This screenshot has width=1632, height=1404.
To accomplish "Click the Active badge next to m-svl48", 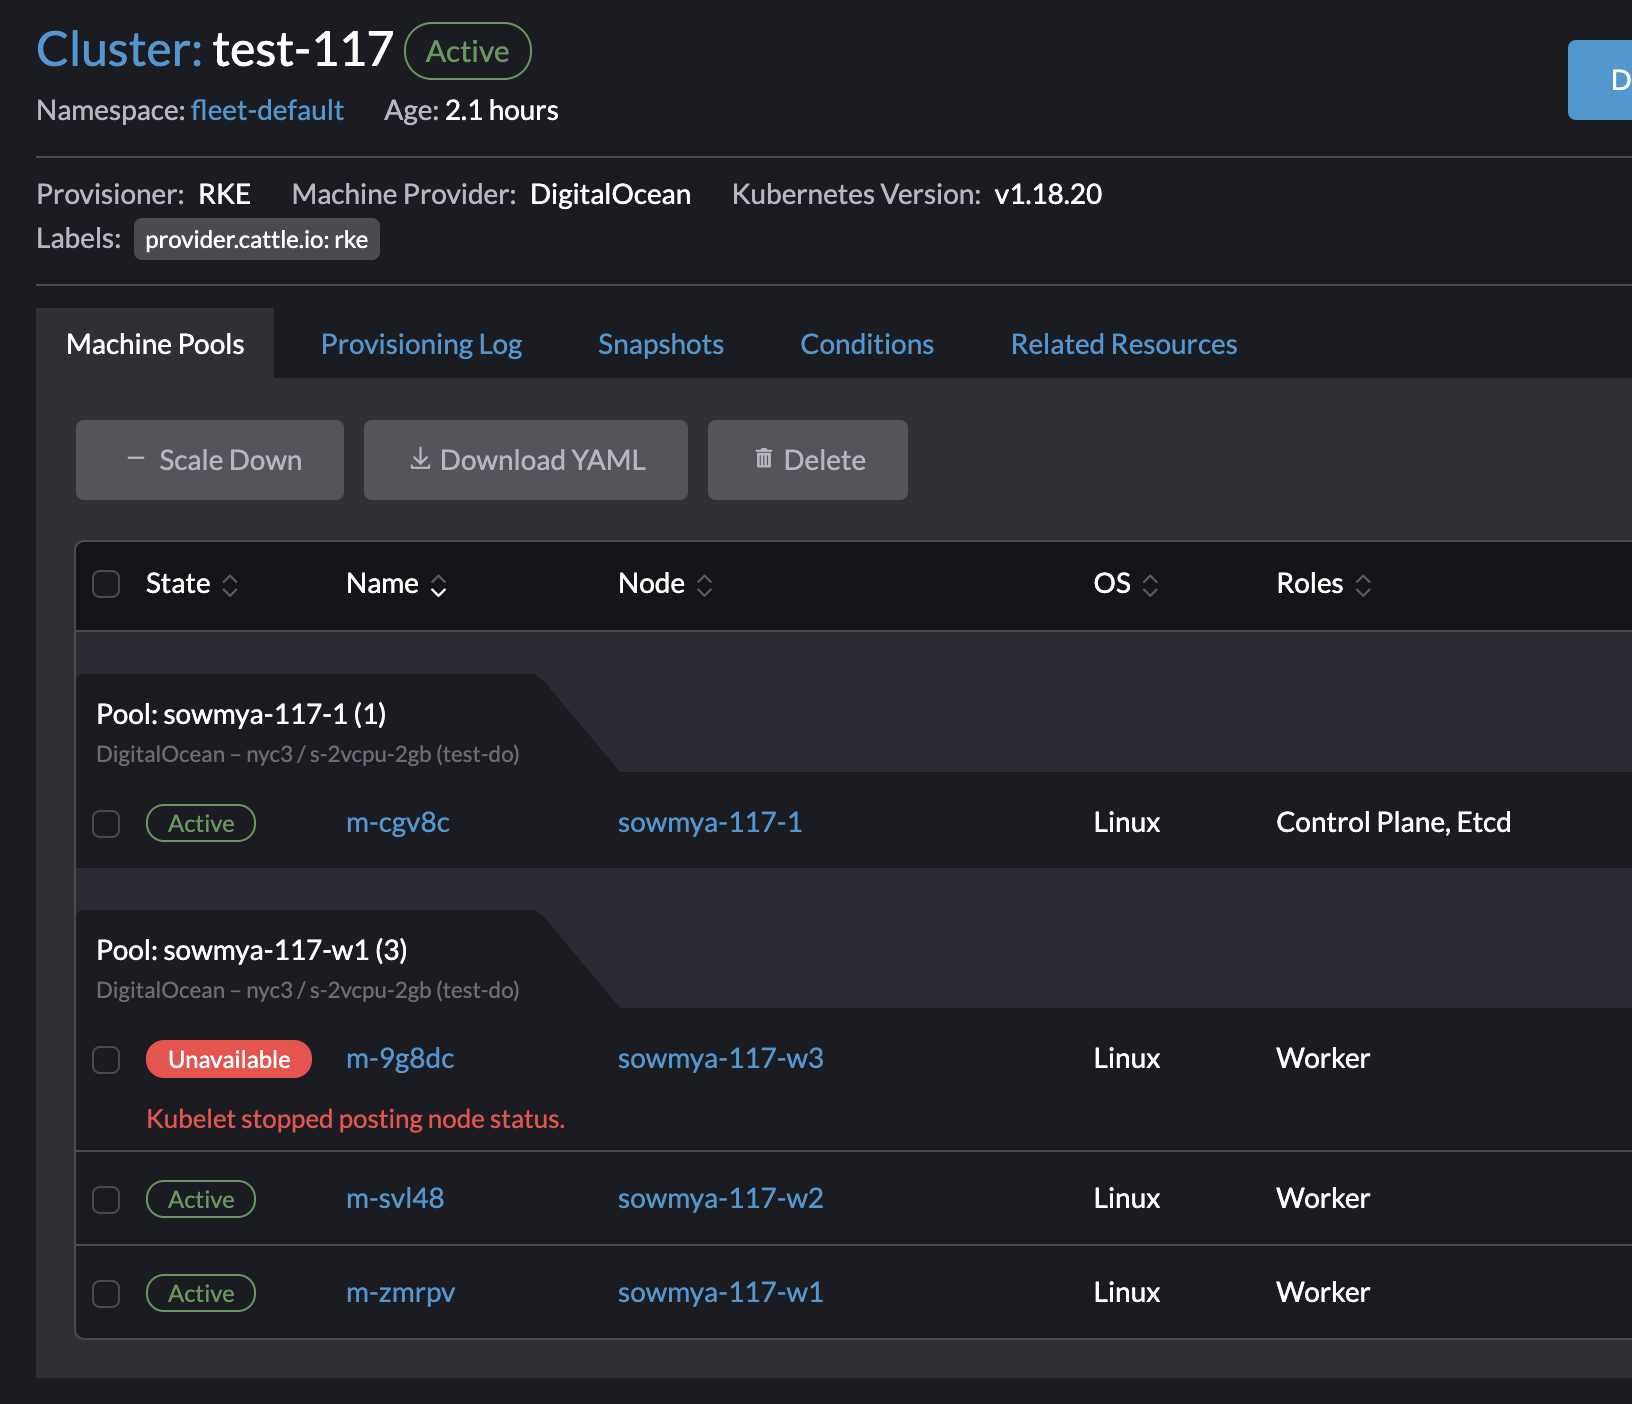I will click(x=200, y=1199).
